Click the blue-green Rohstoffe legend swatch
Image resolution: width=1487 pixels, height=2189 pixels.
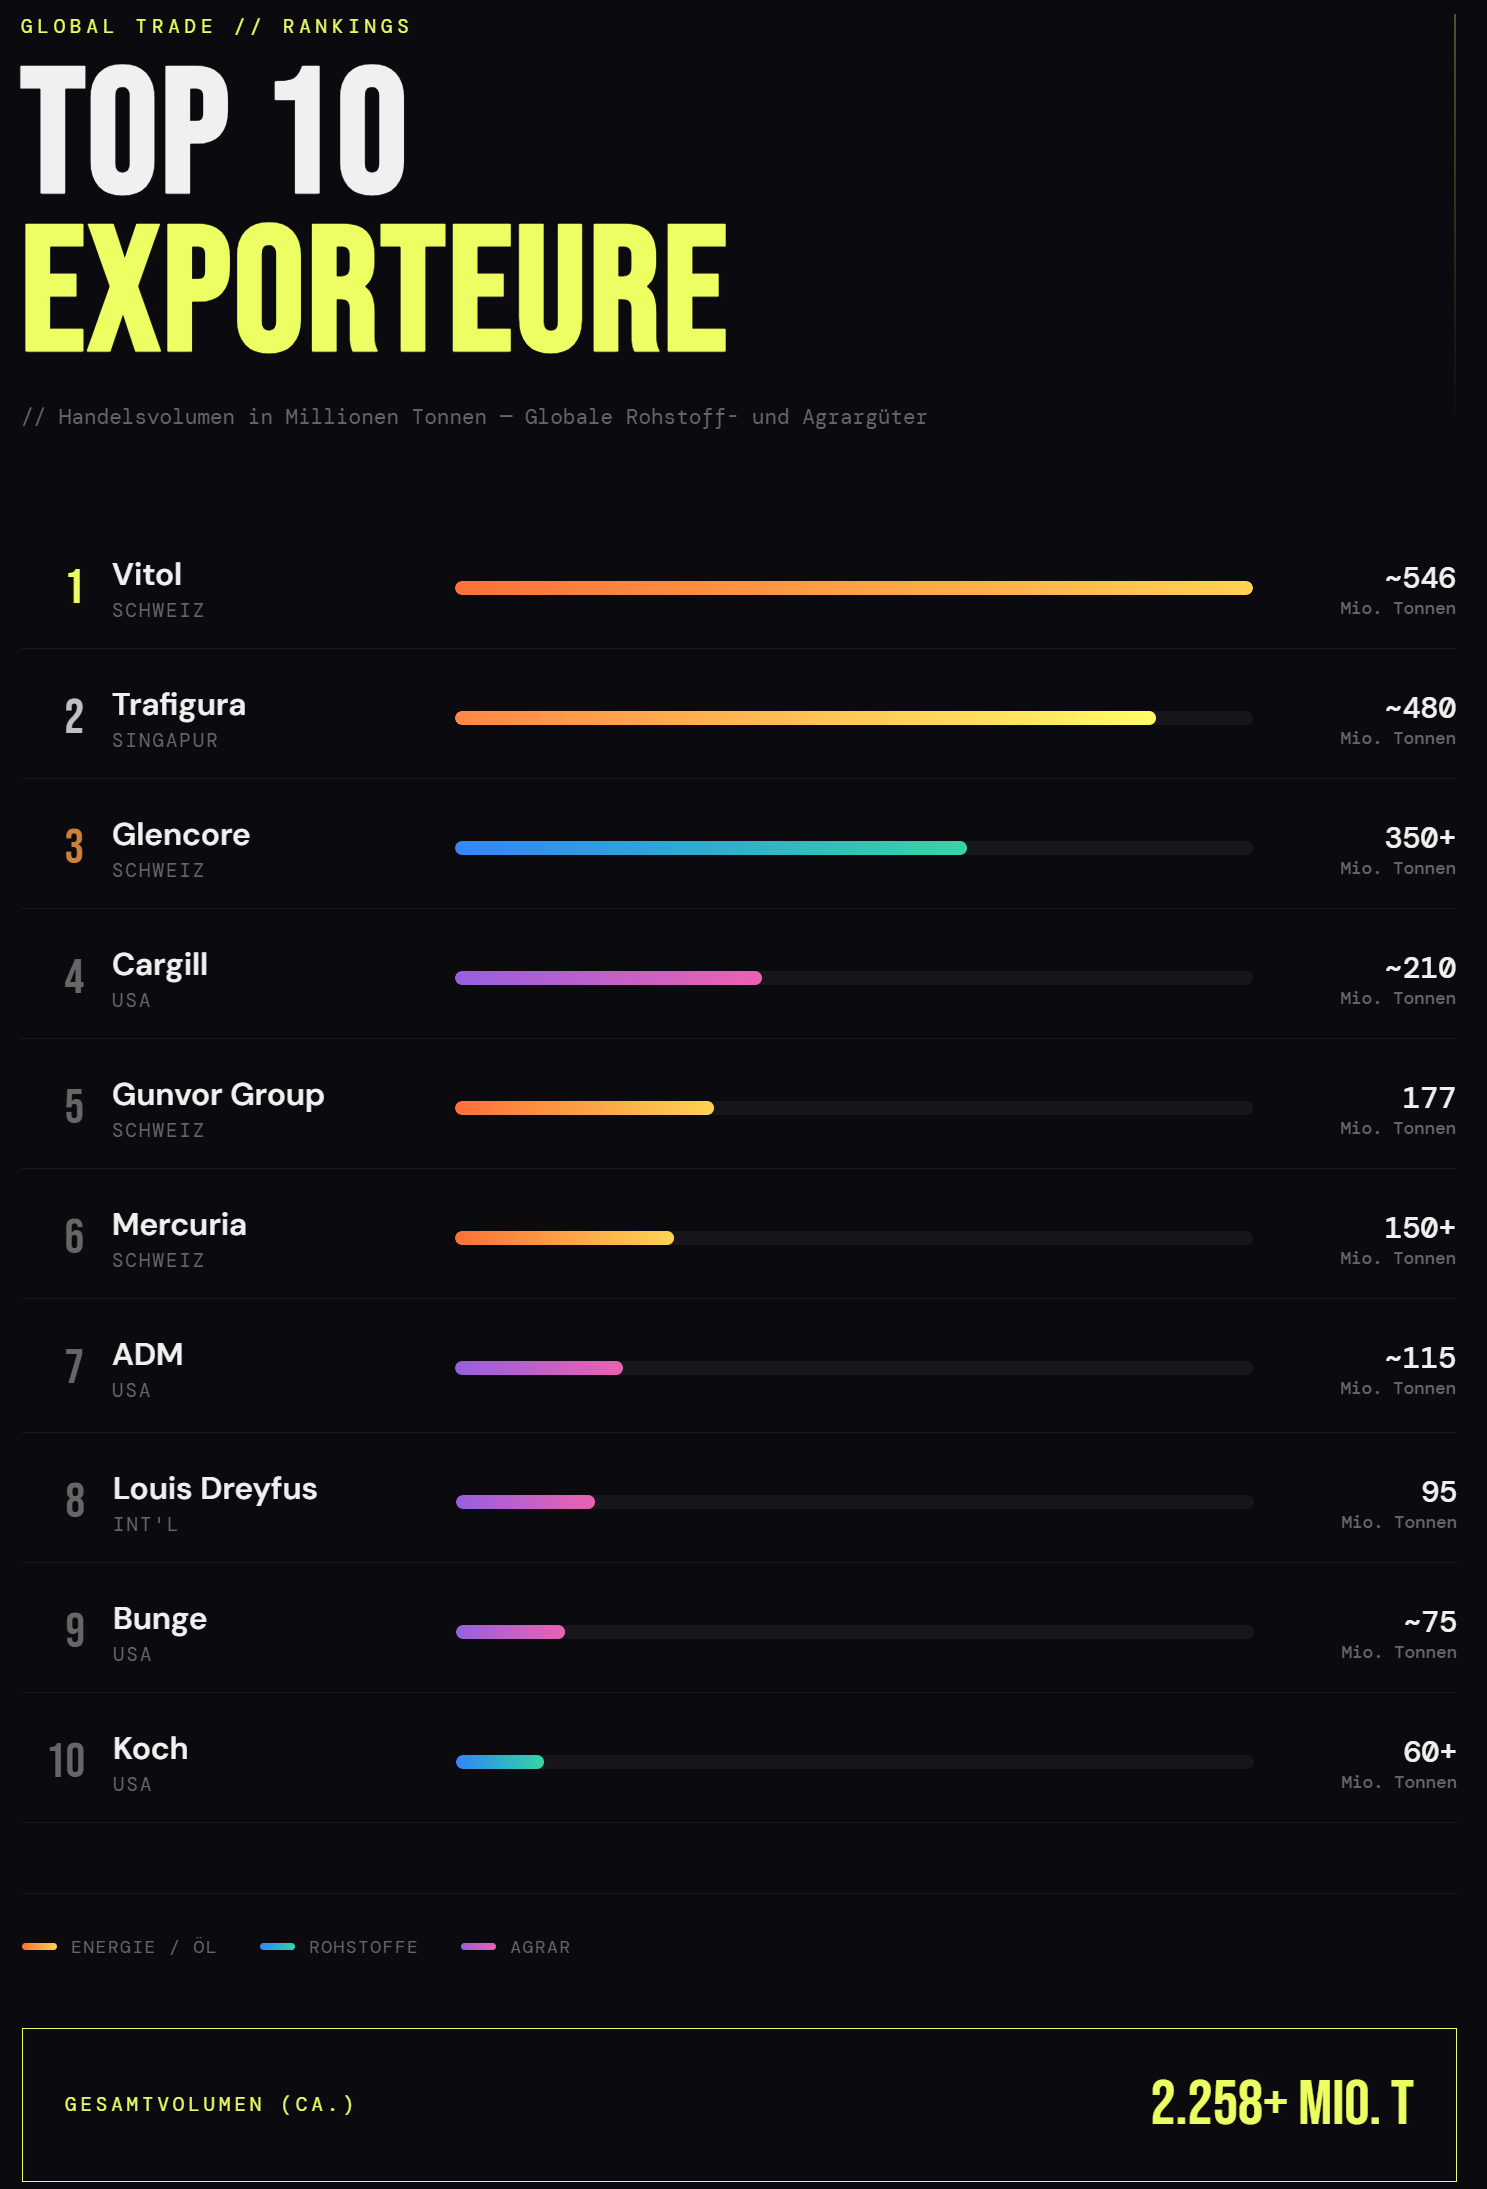tap(277, 1947)
